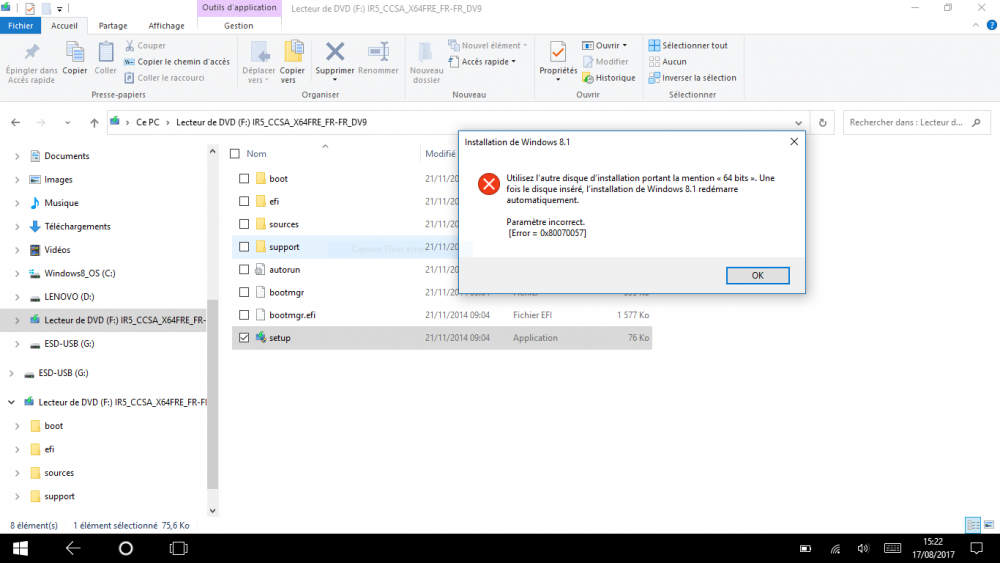Screen dimensions: 1000x563
Task: Expand the Images tree node
Action: (x=17, y=180)
